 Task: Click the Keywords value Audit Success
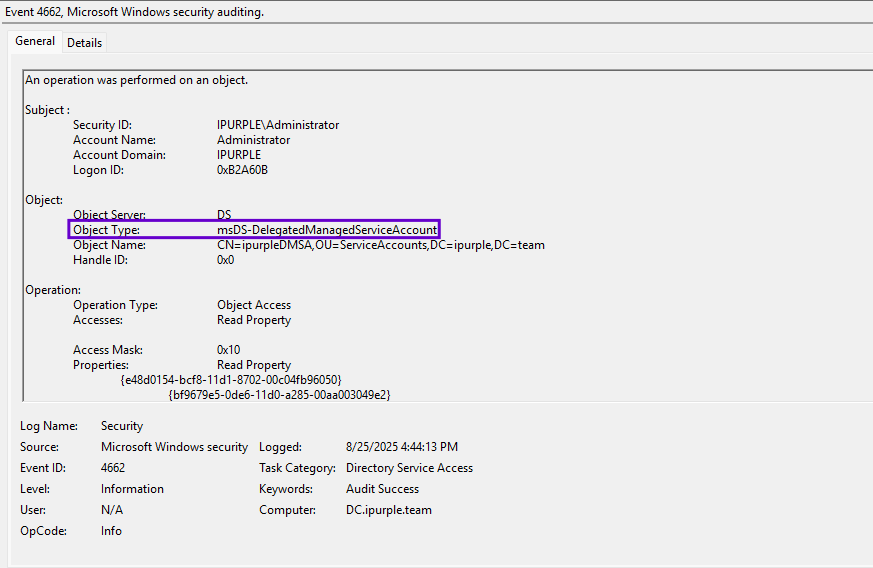382,489
